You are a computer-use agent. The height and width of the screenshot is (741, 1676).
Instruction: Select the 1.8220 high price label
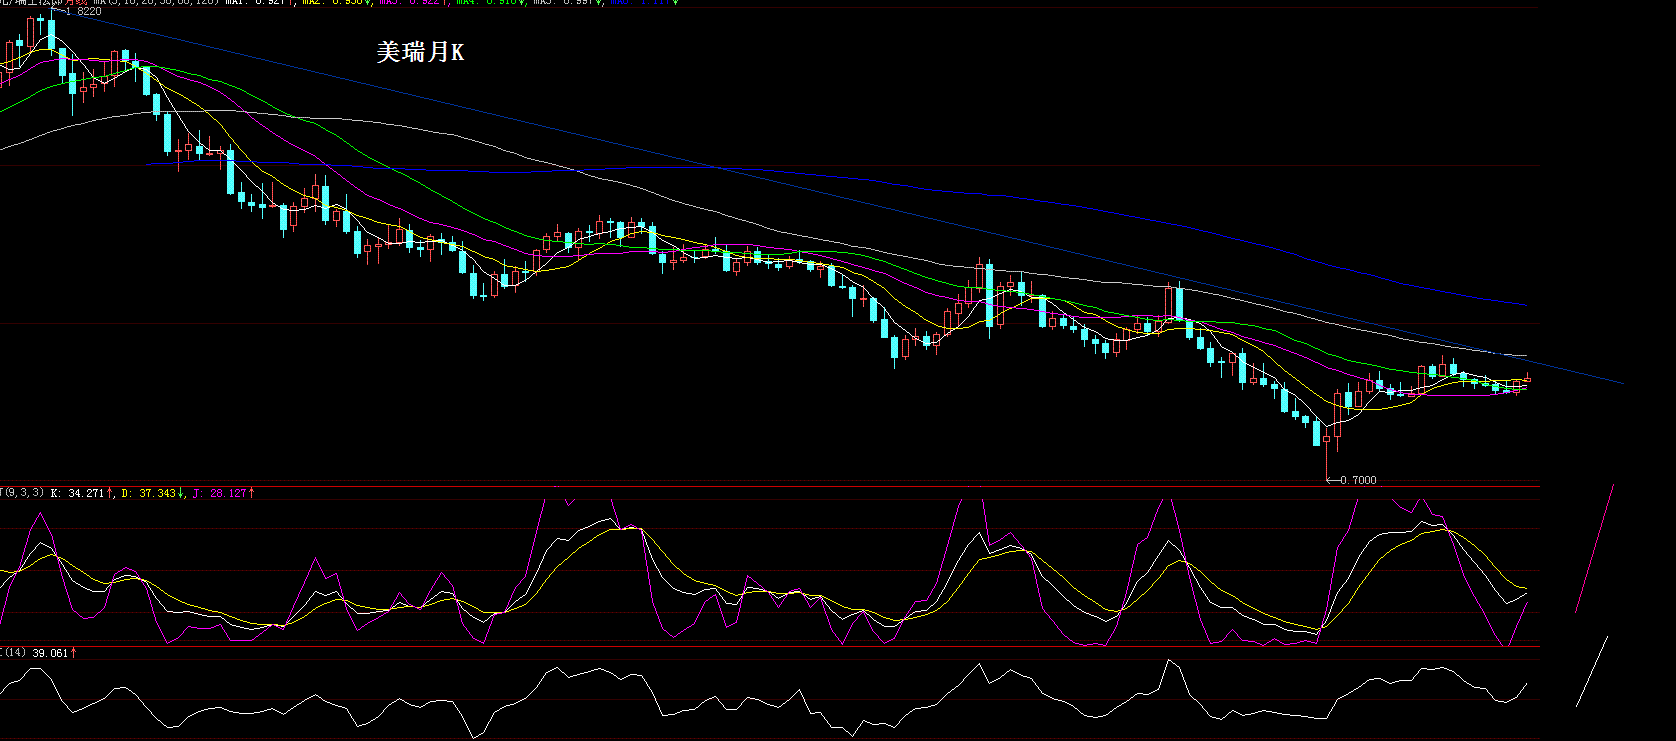pos(82,11)
